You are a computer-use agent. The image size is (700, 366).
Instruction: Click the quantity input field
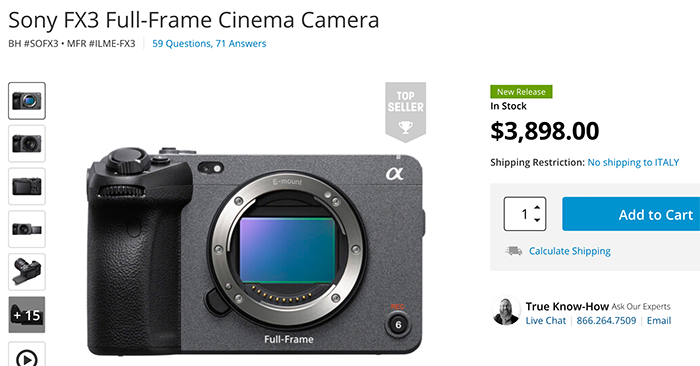point(525,214)
